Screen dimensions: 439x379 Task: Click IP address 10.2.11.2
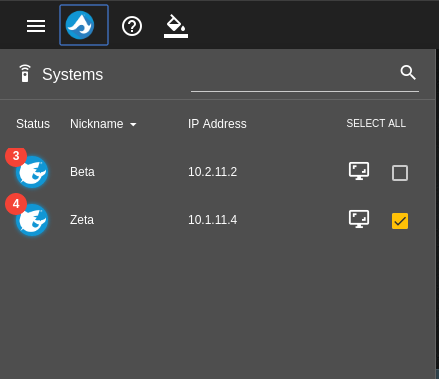213,172
